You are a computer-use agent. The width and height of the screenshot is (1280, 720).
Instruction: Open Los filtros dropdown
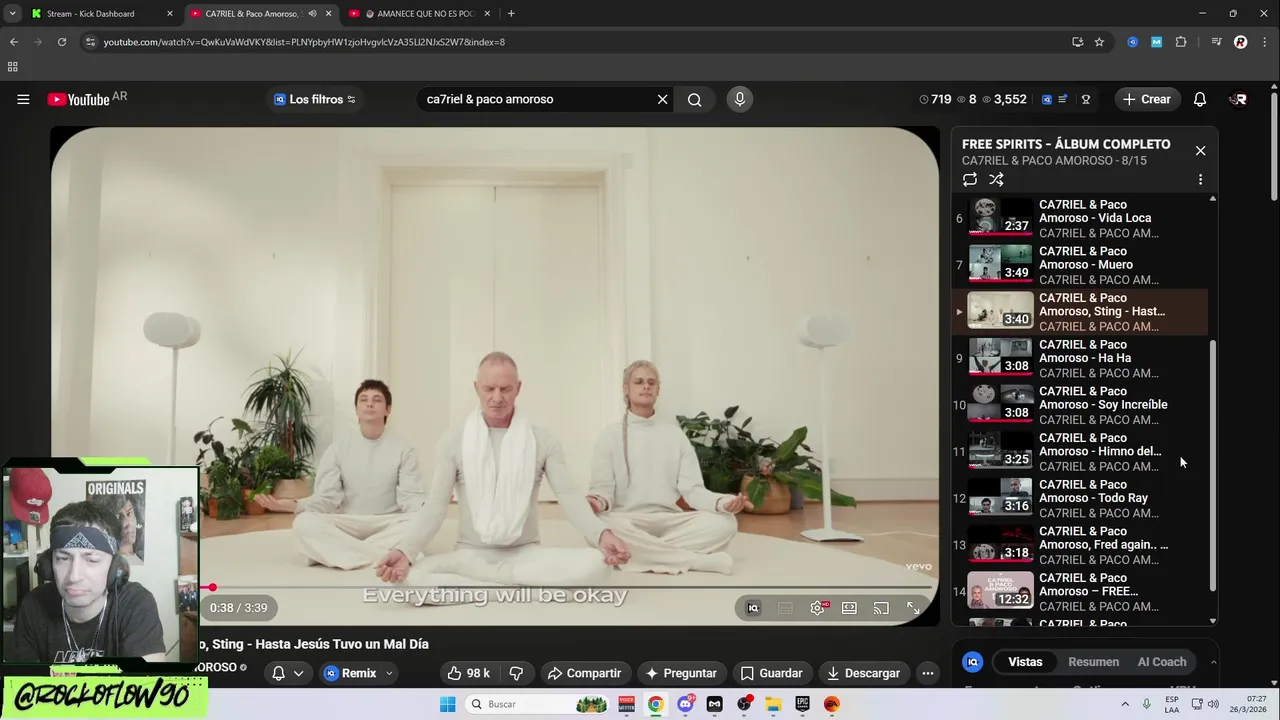pos(314,99)
